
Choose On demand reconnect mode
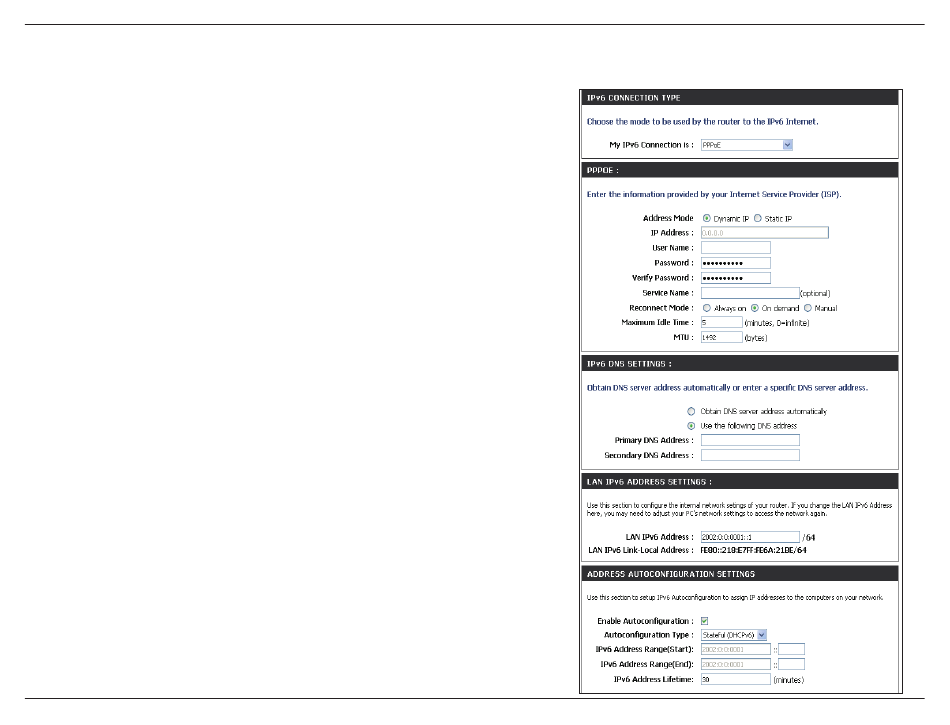(754, 308)
